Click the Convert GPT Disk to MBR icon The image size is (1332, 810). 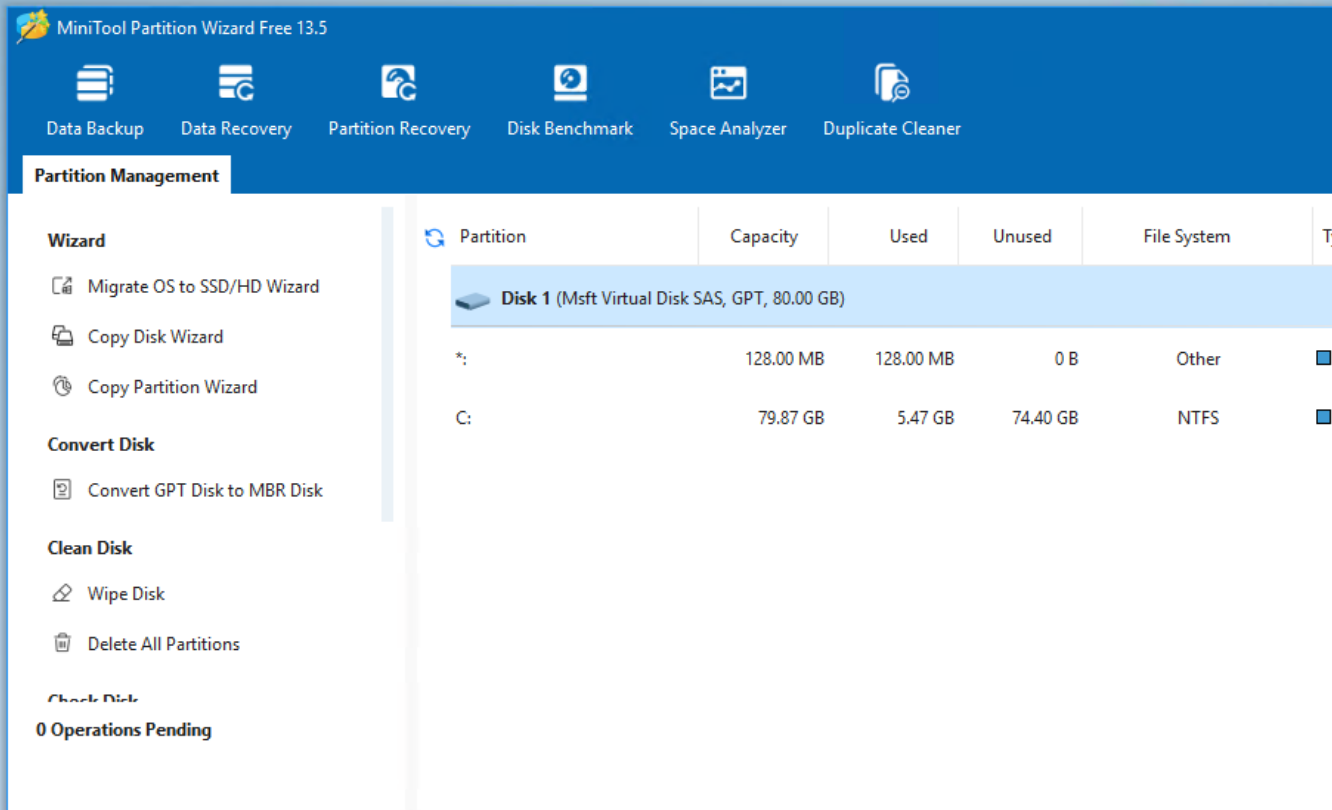pos(62,490)
